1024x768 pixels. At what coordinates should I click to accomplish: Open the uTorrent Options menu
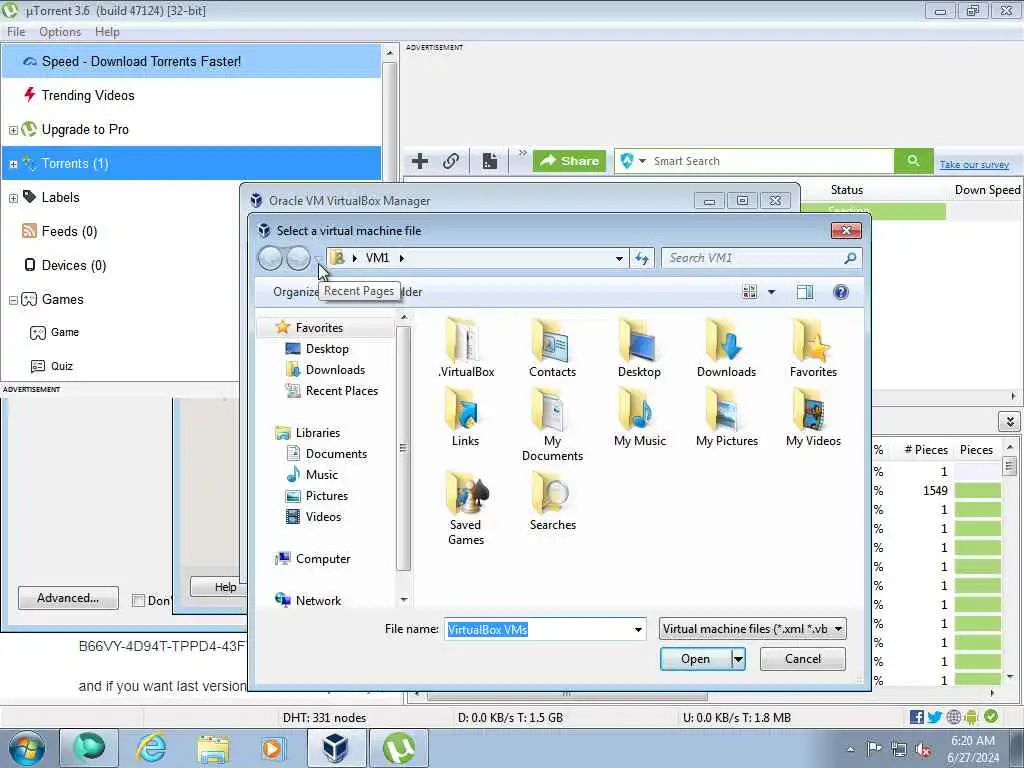(x=60, y=32)
